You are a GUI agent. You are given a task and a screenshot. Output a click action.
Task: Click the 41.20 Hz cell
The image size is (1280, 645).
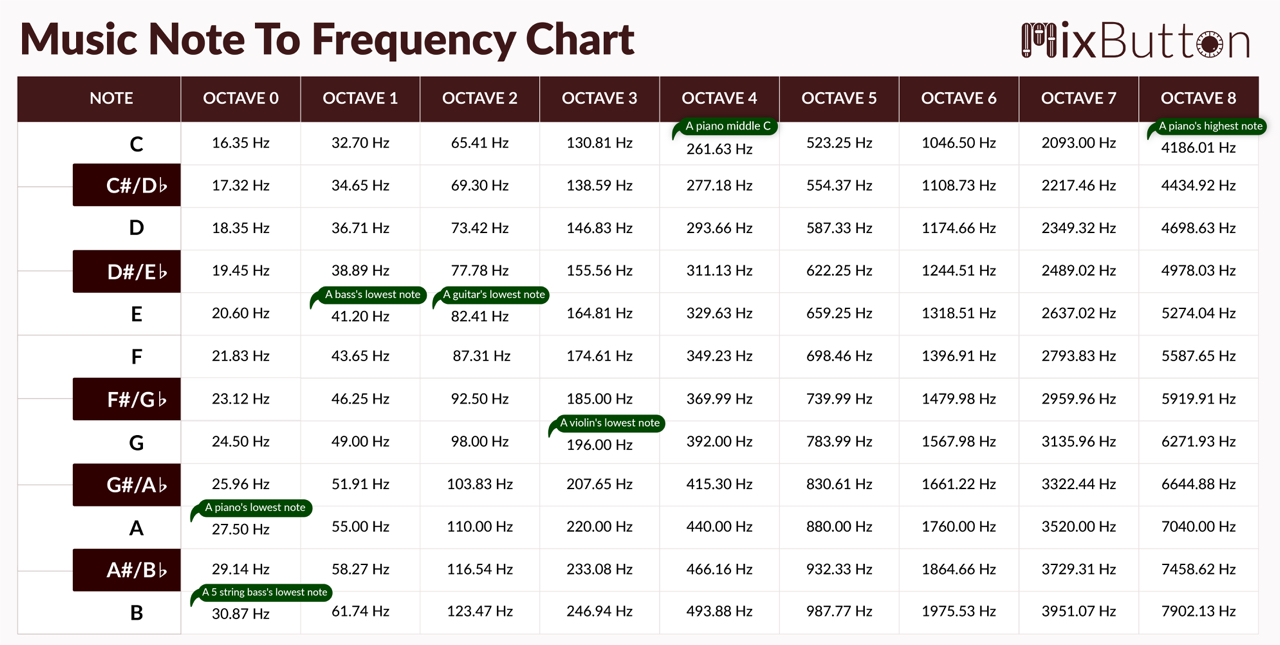[360, 316]
